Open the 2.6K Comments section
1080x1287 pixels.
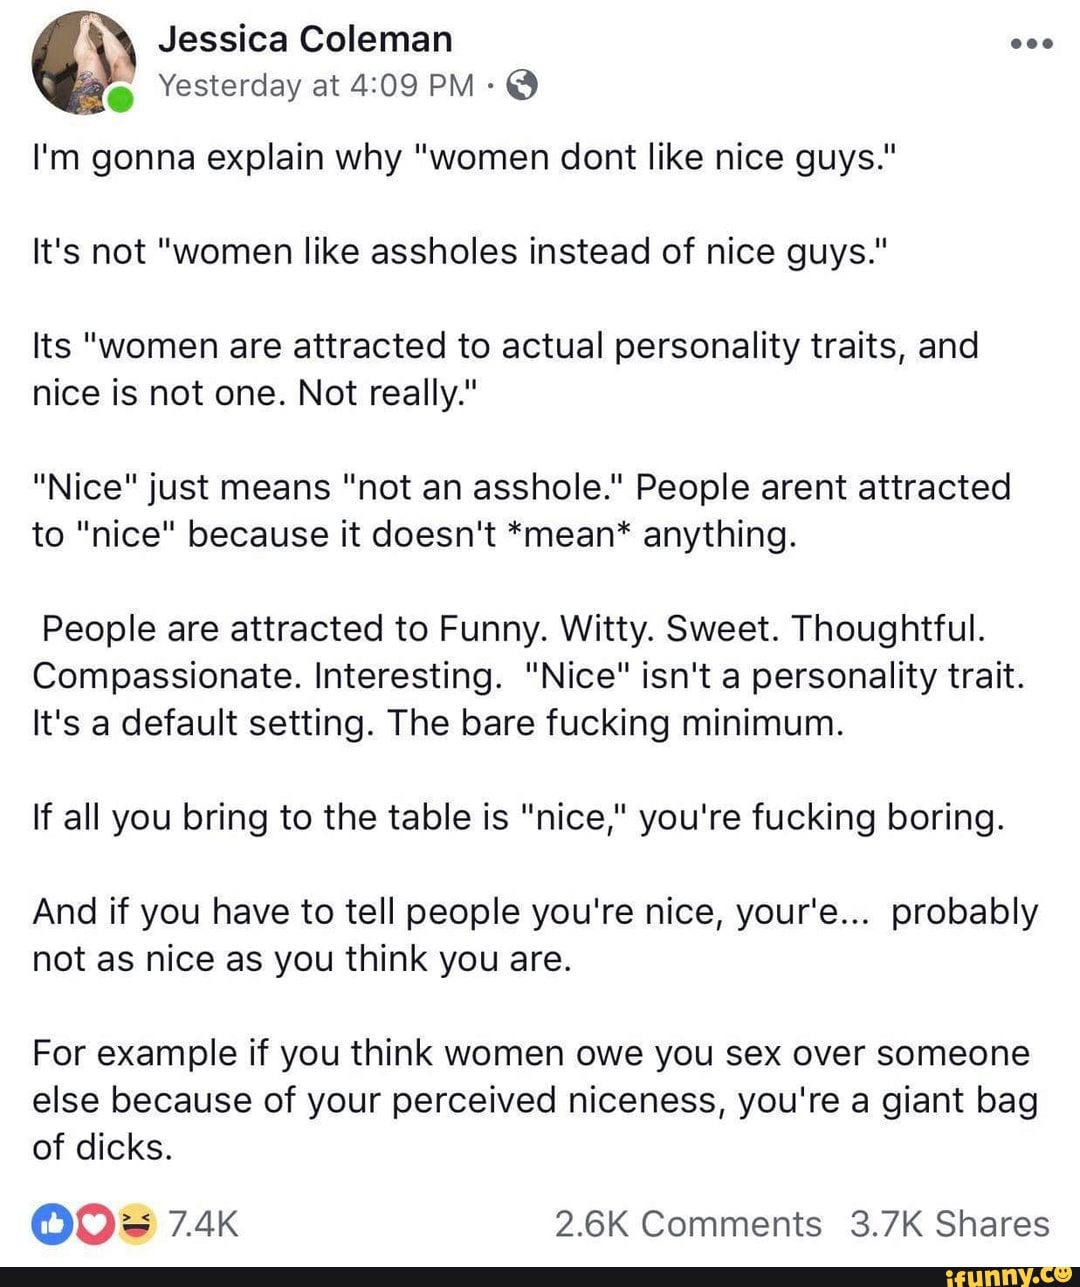click(687, 1223)
